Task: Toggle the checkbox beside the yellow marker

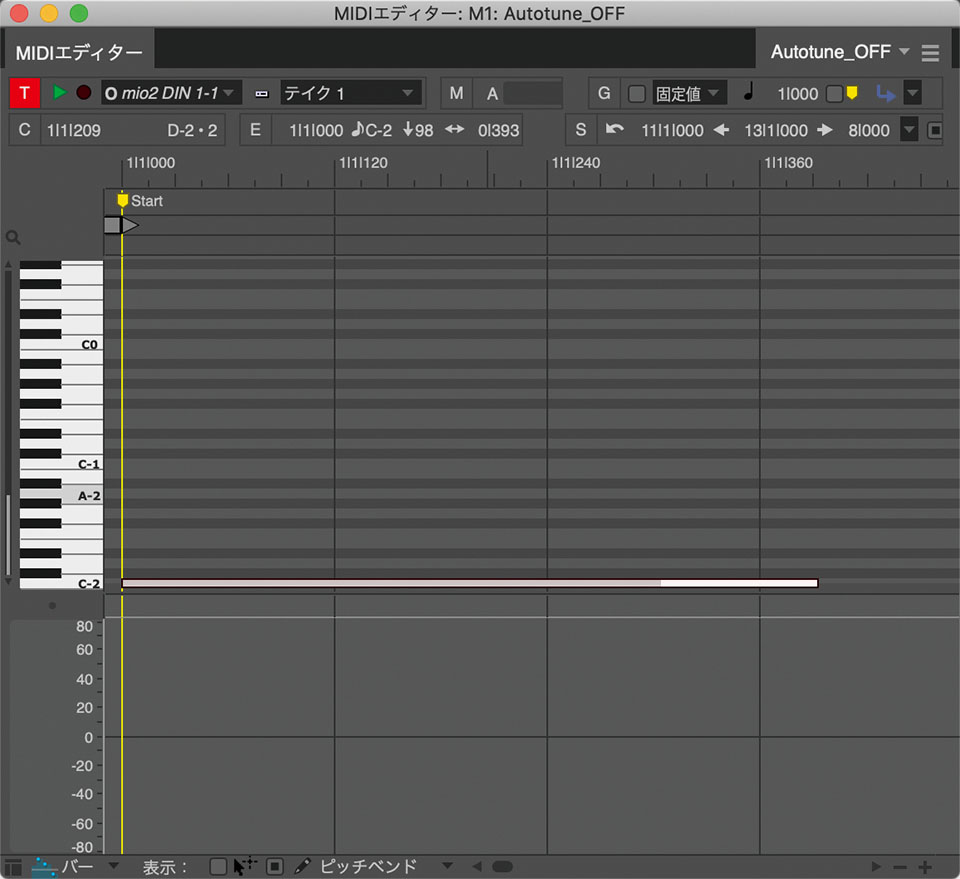Action: (834, 94)
